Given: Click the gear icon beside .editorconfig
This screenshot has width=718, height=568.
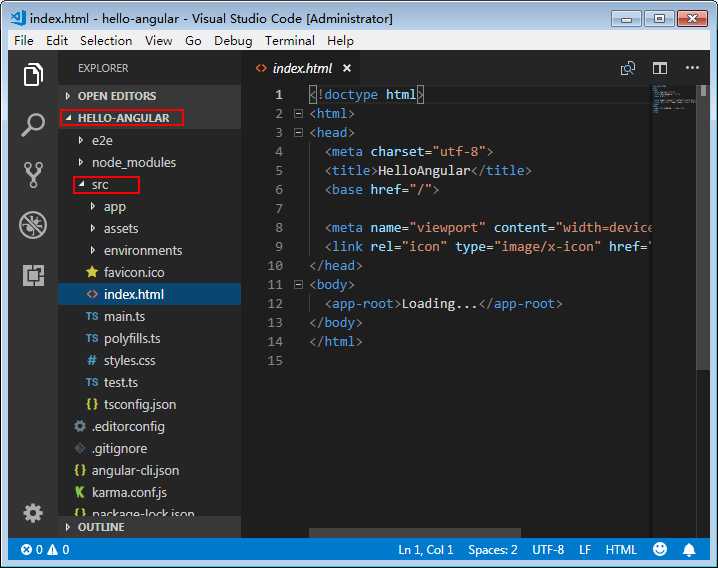Looking at the screenshot, I should [80, 426].
